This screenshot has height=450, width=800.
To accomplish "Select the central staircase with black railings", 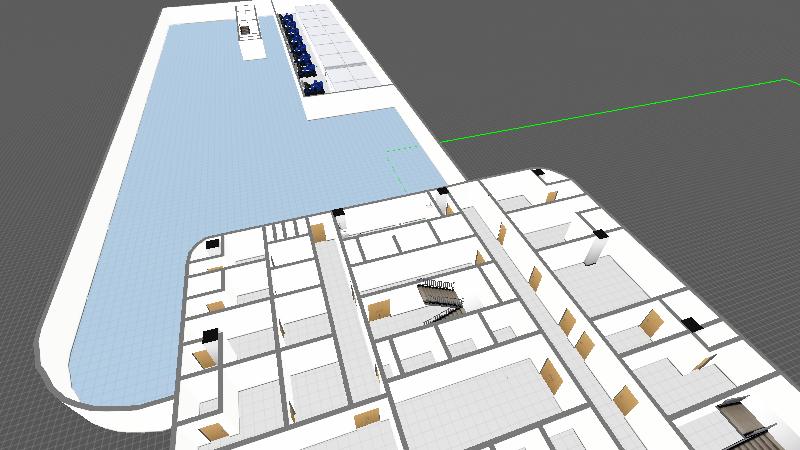I will [440, 299].
